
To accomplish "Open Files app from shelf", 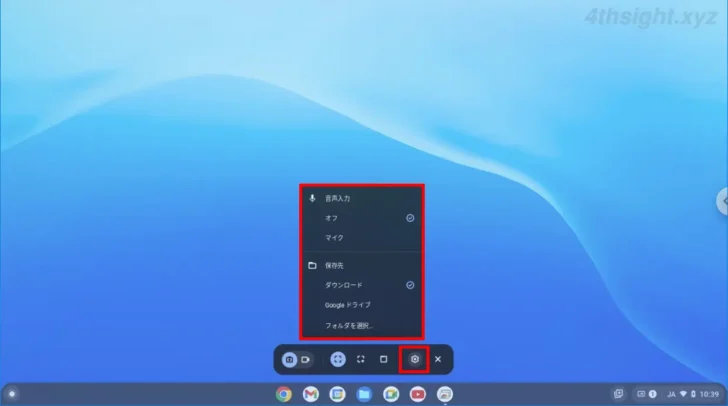I will tap(364, 394).
